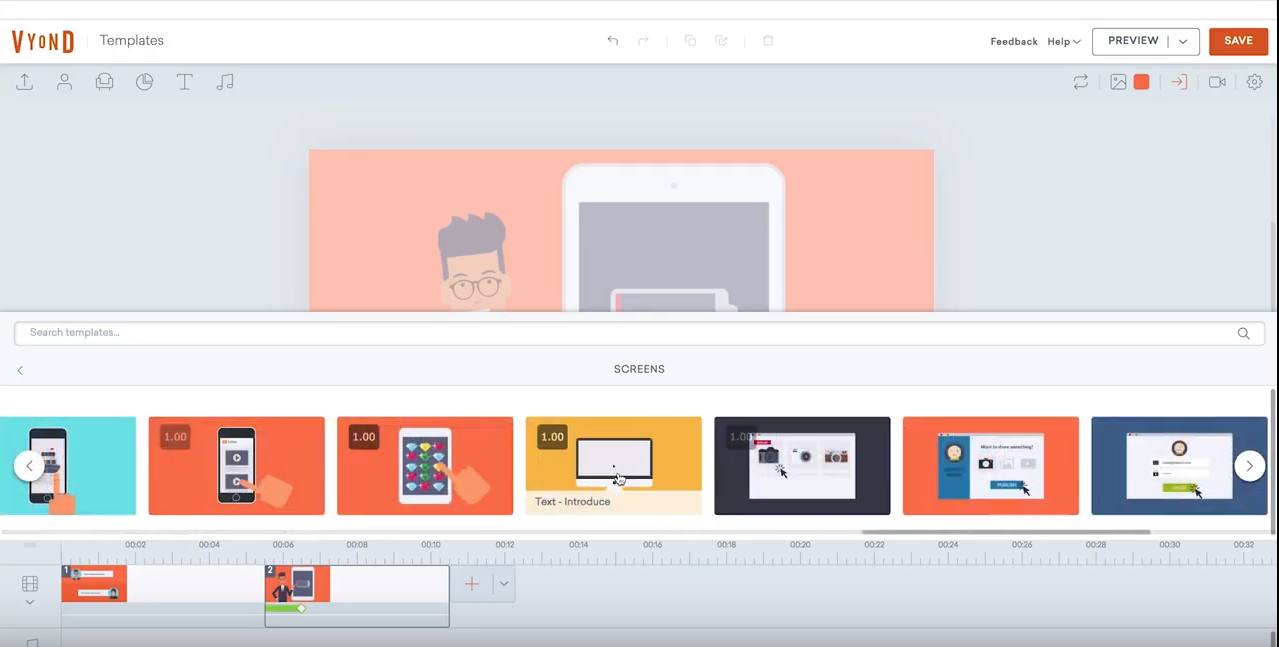Open the scene Settings gear icon
This screenshot has width=1279, height=647.
click(x=1254, y=82)
